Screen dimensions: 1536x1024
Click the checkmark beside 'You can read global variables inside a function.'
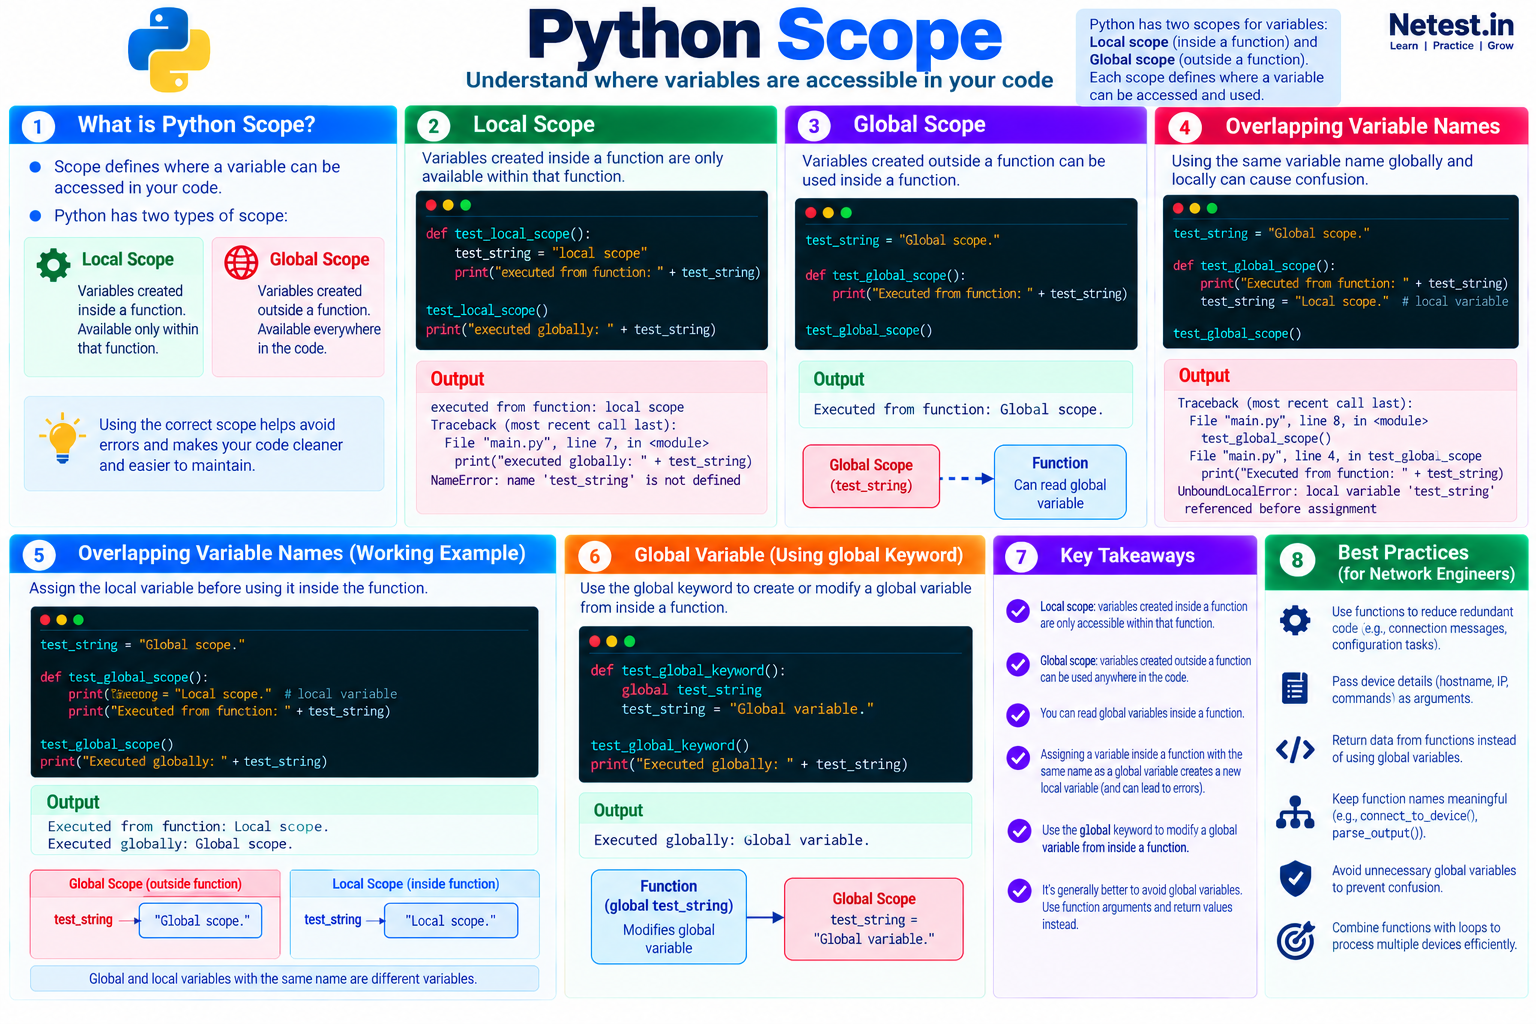point(1018,714)
